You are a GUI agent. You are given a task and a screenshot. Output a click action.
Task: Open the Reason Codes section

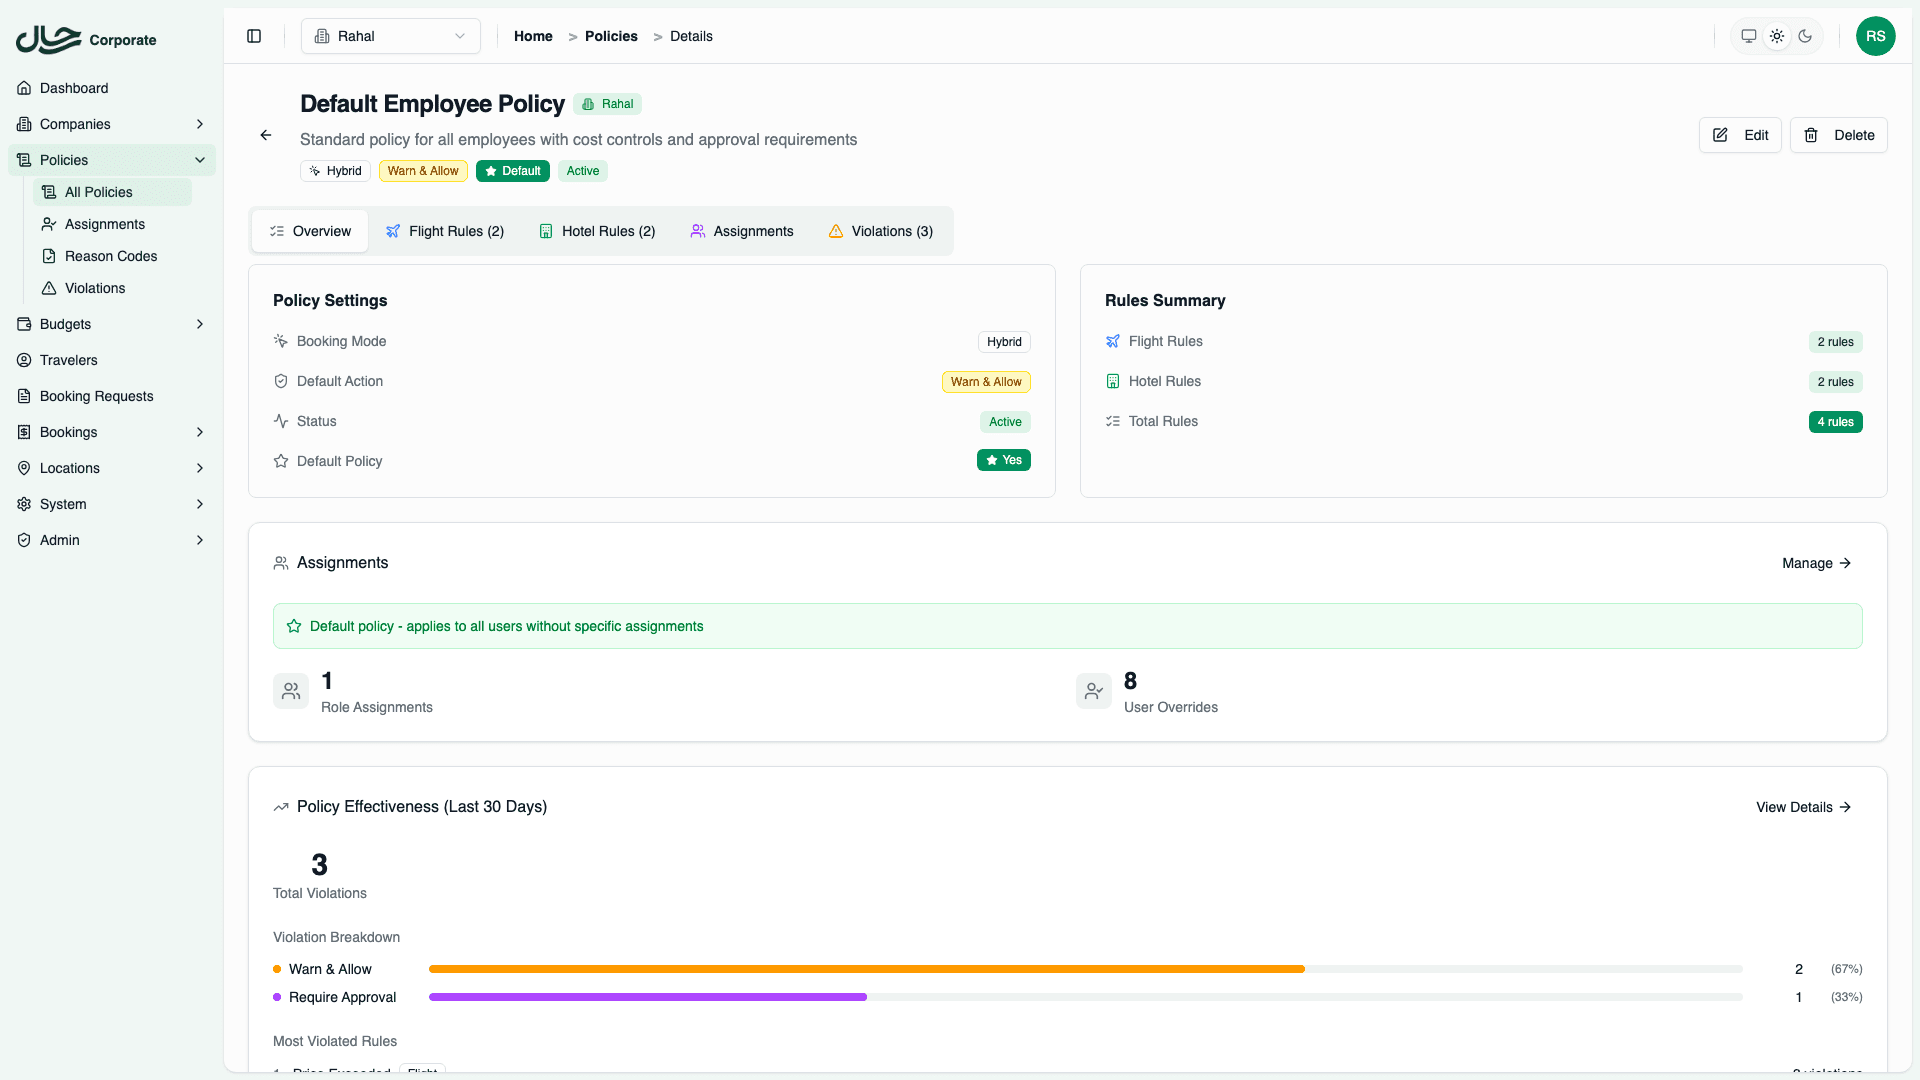(x=110, y=256)
